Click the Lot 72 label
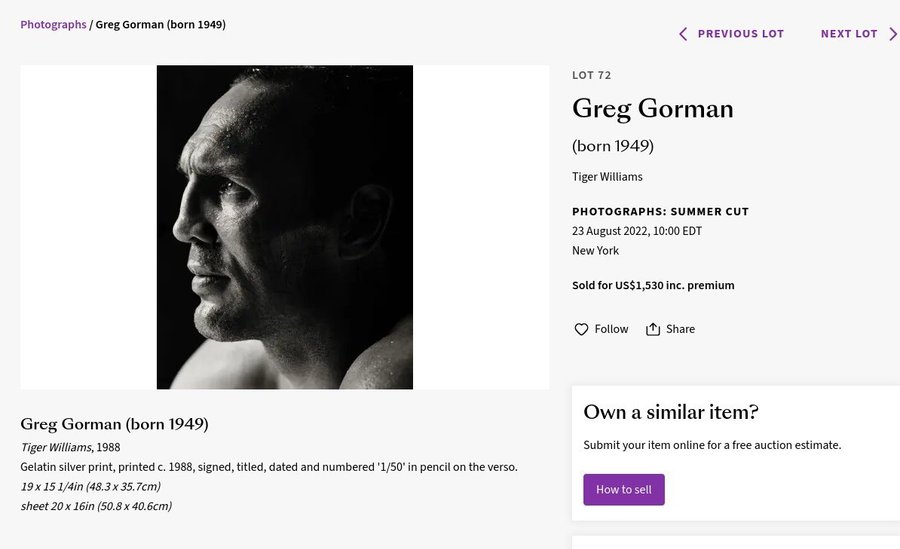Screen dimensions: 900x549 tap(591, 75)
